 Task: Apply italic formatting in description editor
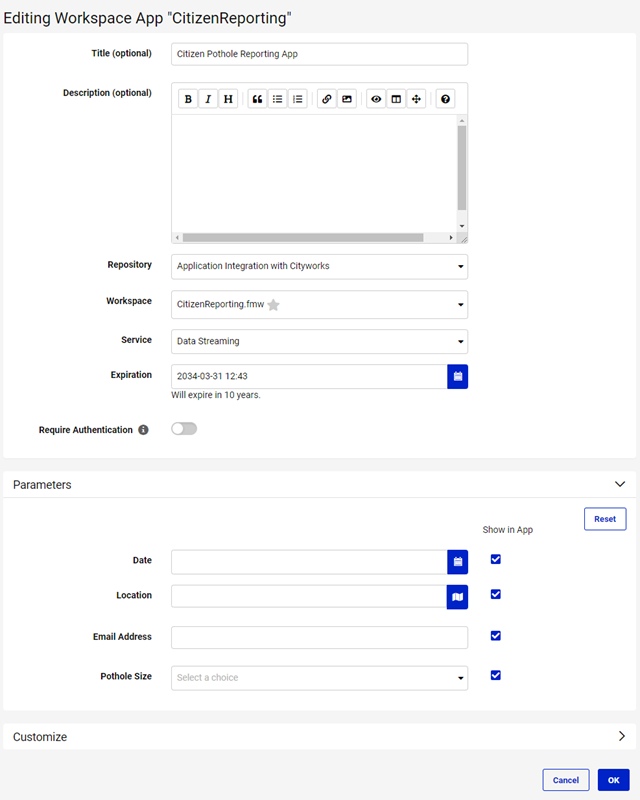click(208, 99)
